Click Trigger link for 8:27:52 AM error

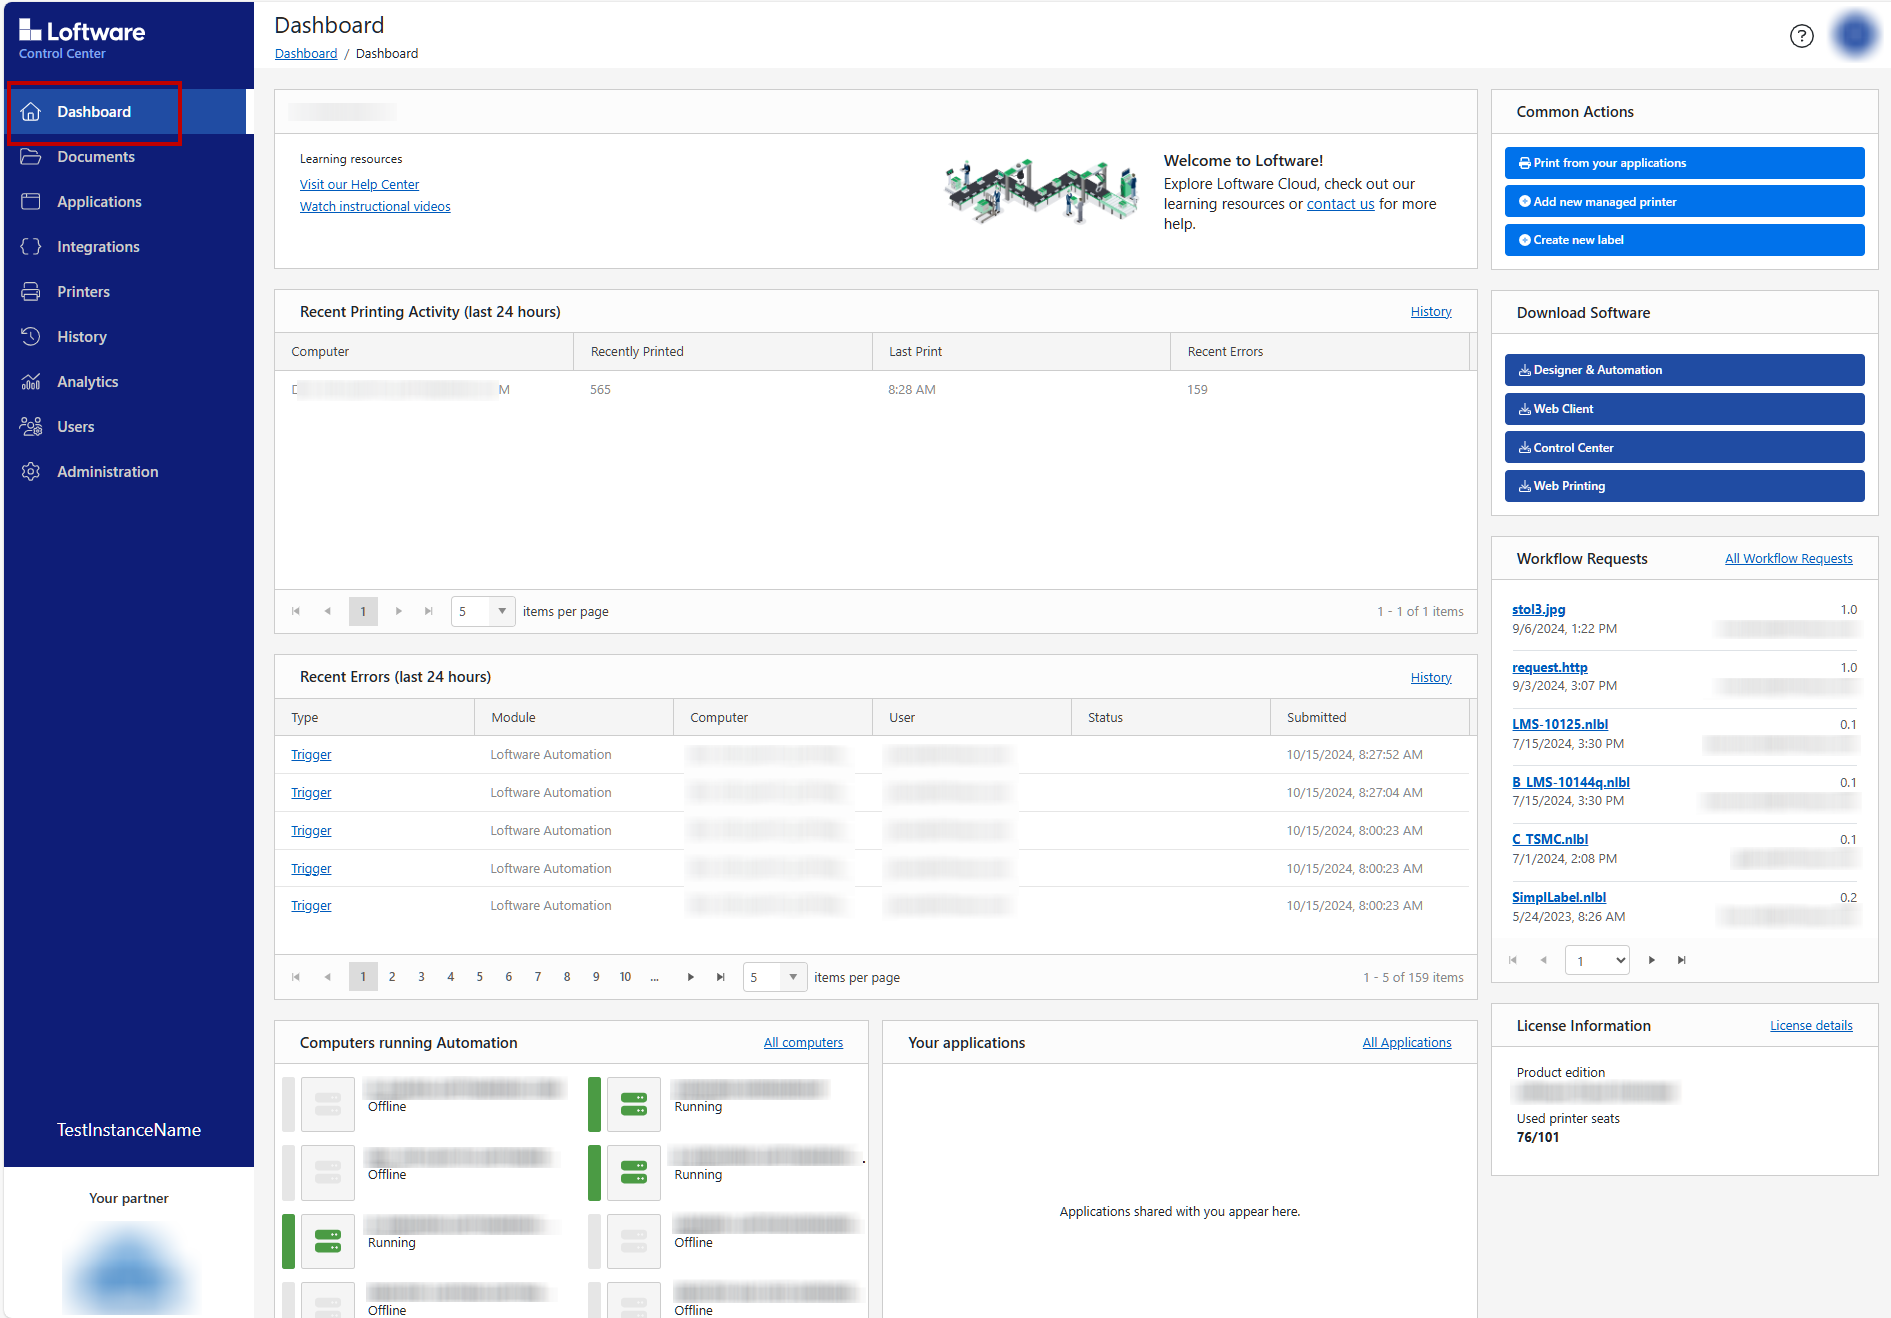[311, 754]
